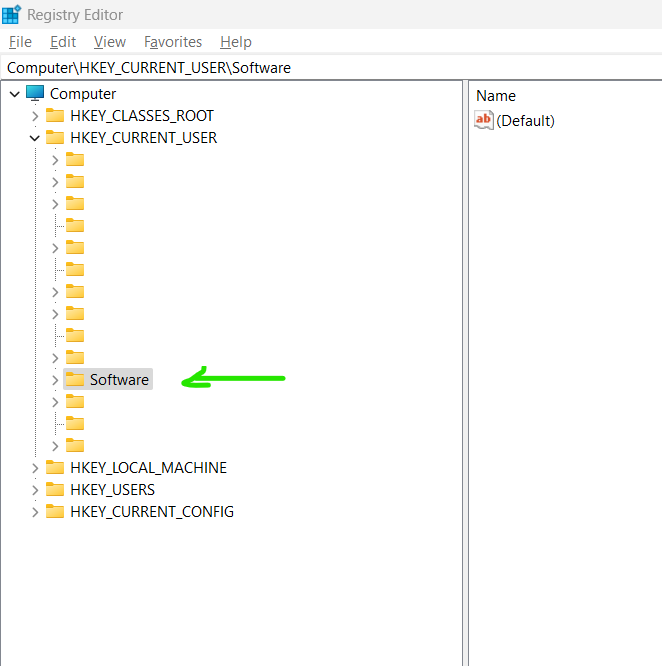Click the Registry Editor app icon
The height and width of the screenshot is (666, 662).
click(x=11, y=14)
